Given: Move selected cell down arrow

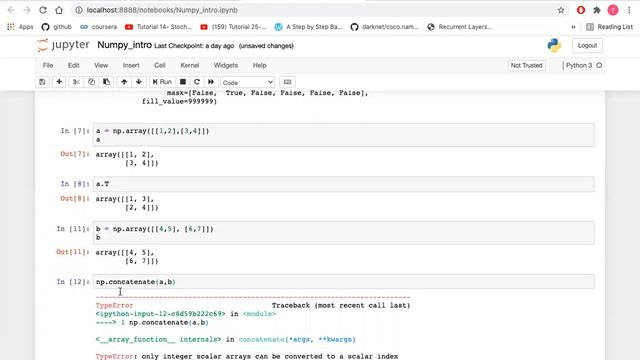Looking at the screenshot, I should pos(139,82).
